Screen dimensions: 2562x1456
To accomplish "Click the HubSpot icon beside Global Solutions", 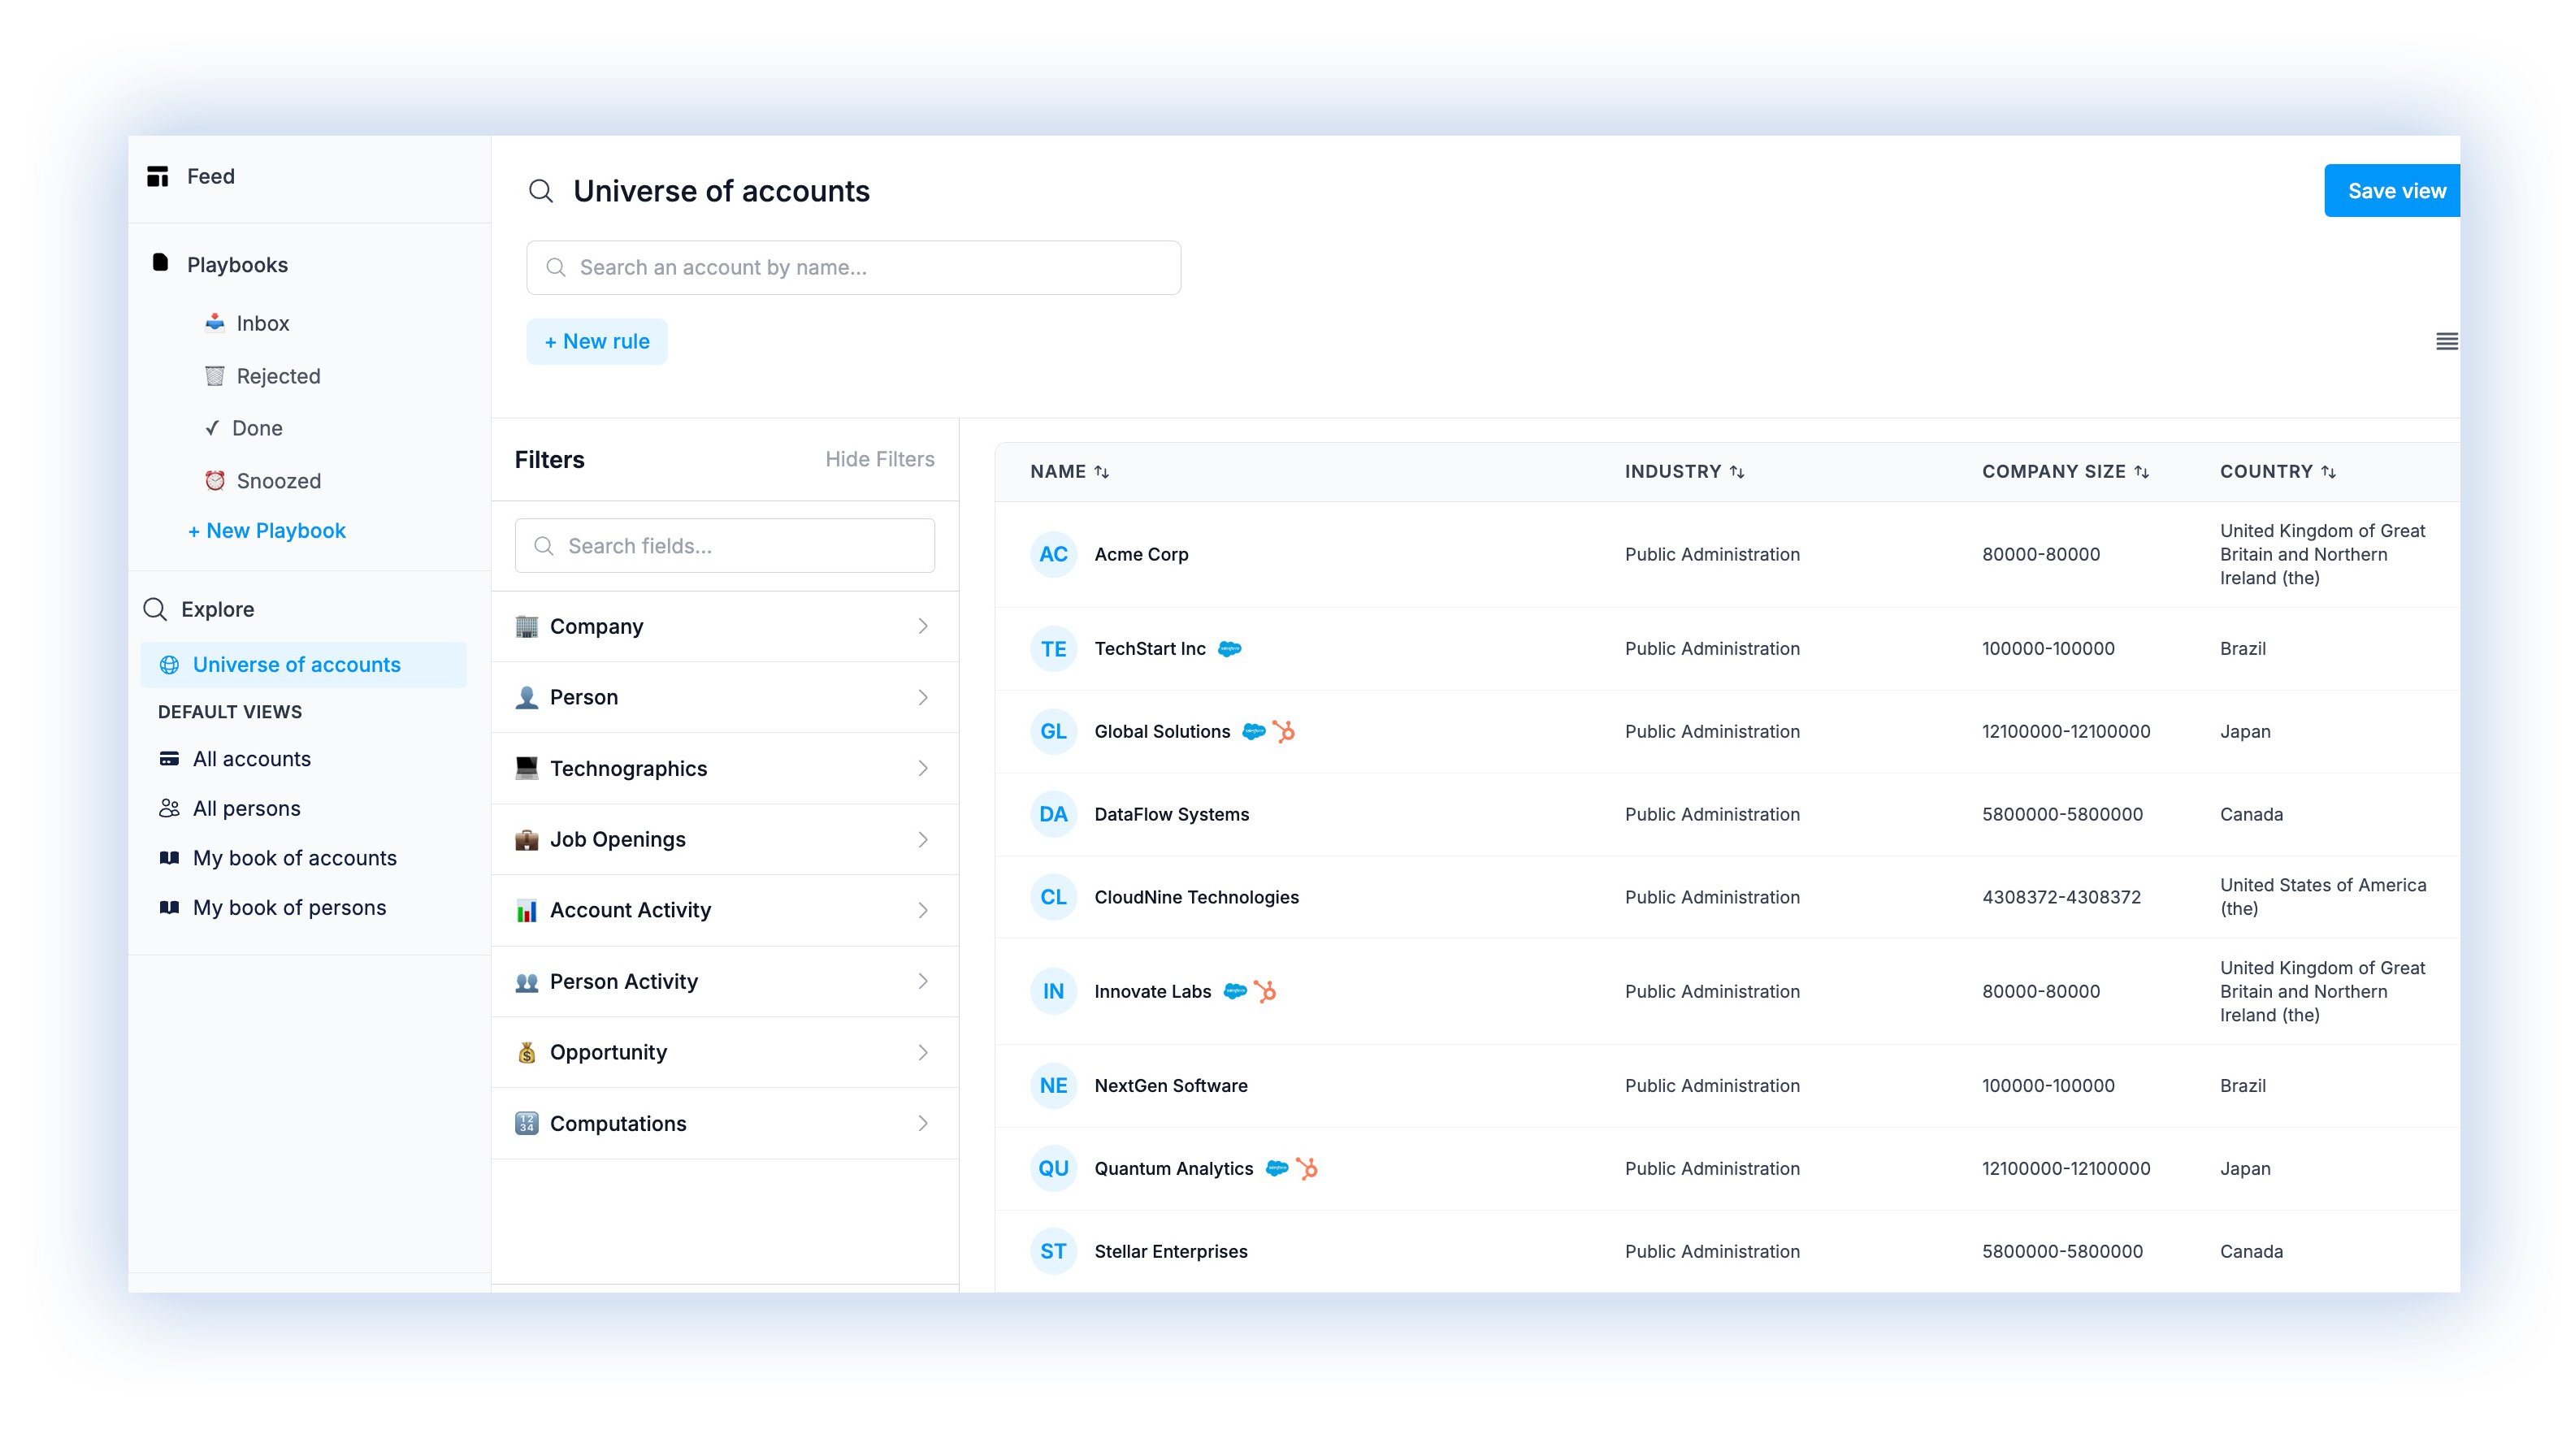I will point(1284,732).
